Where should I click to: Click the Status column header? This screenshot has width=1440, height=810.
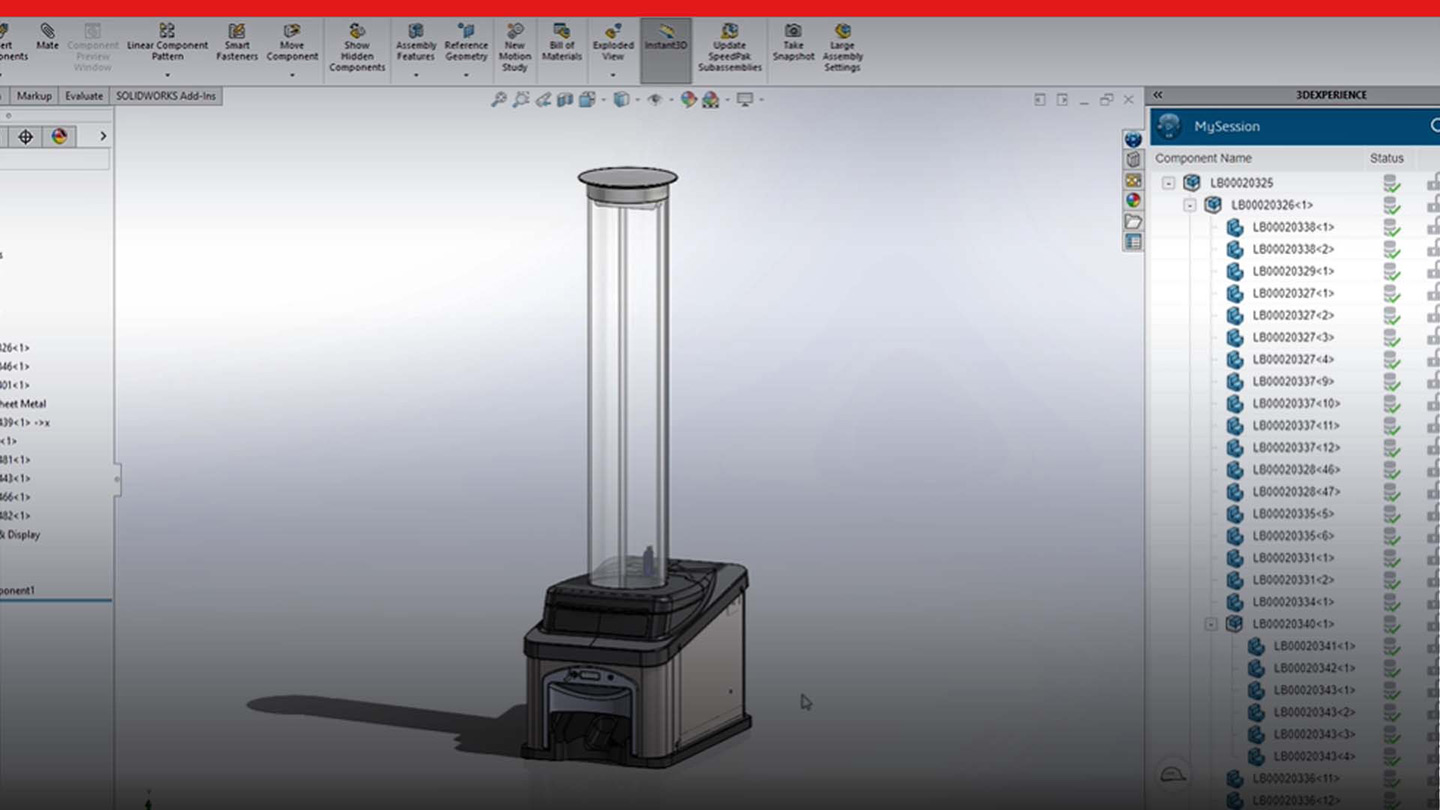(x=1387, y=158)
